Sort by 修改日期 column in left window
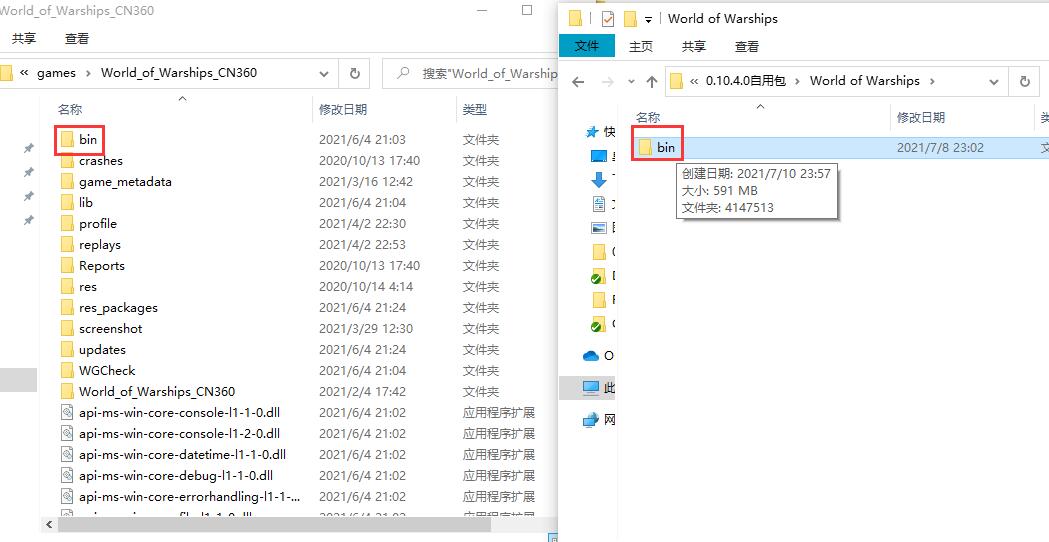 tap(343, 109)
